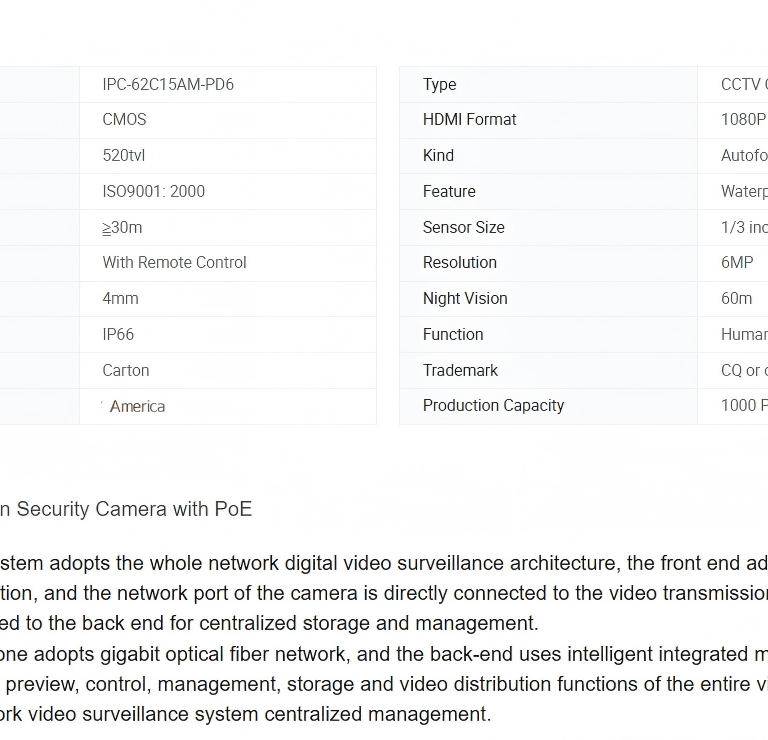Click the ISO9001: 2000 certification cell
Screen dimensions: 768x740
(x=153, y=192)
